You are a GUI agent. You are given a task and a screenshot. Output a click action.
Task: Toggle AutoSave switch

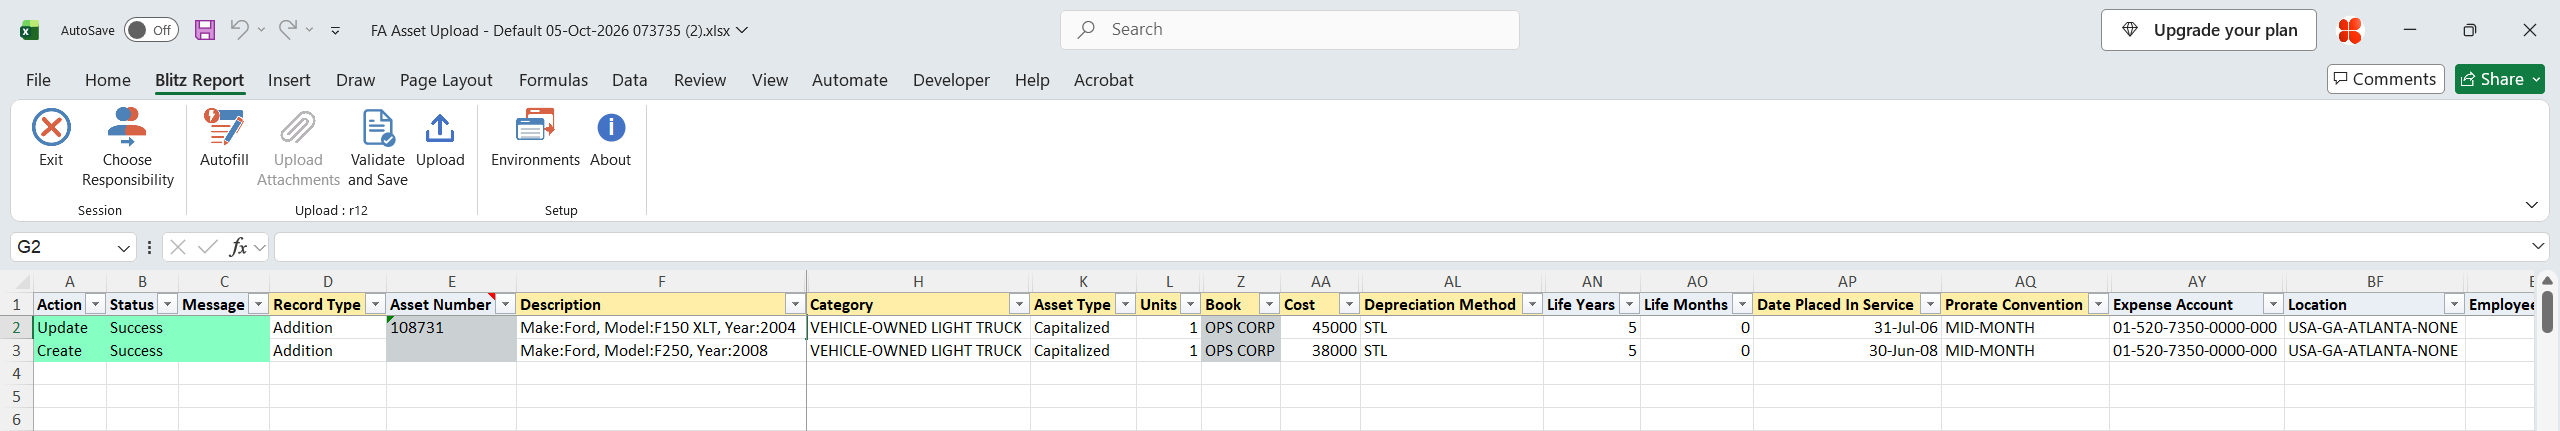[151, 30]
